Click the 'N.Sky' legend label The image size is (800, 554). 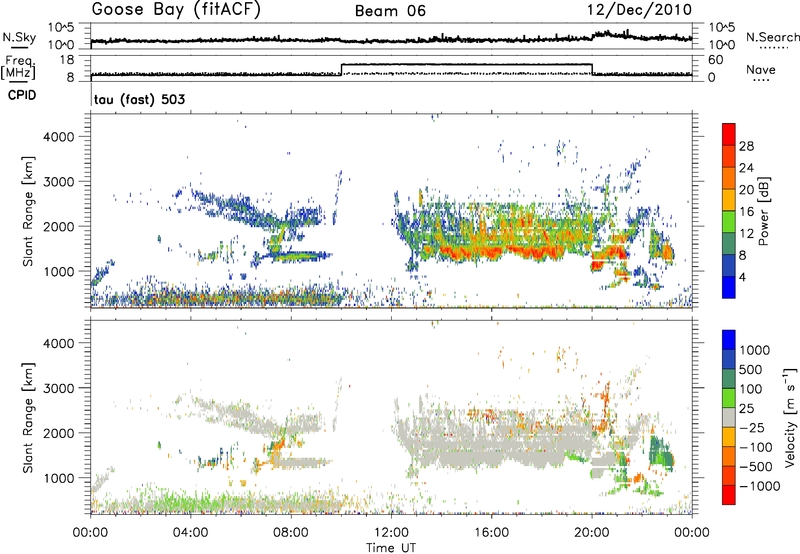tap(19, 37)
